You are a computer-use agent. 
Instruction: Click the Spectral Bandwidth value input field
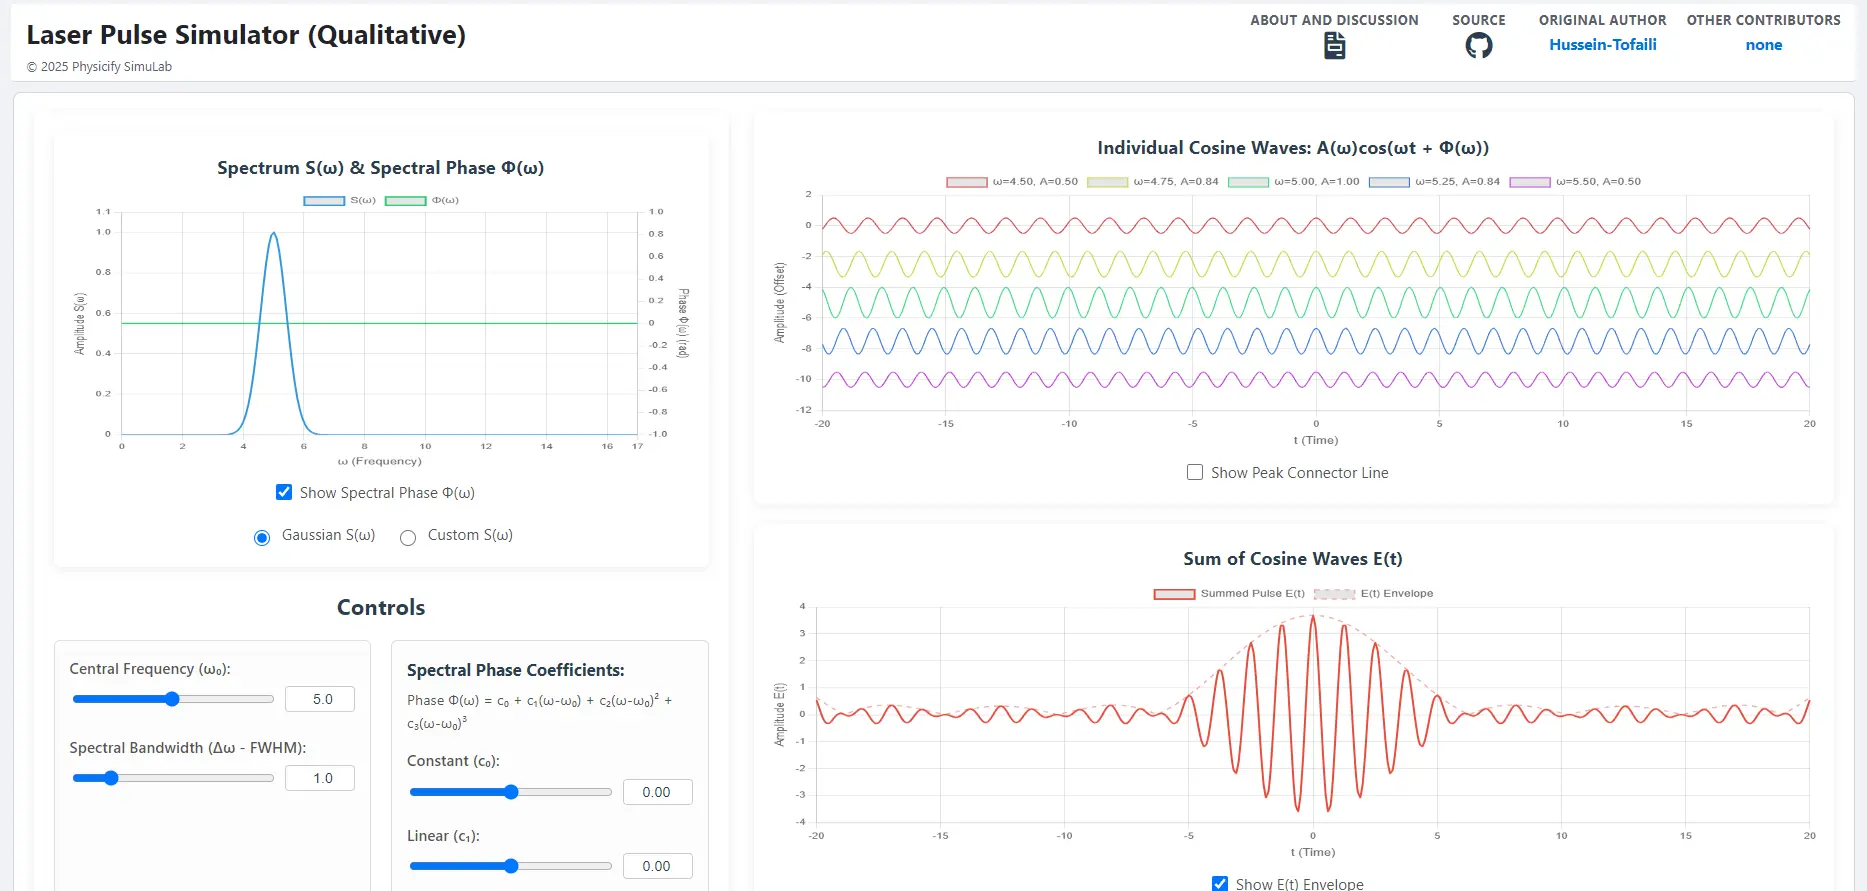320,778
